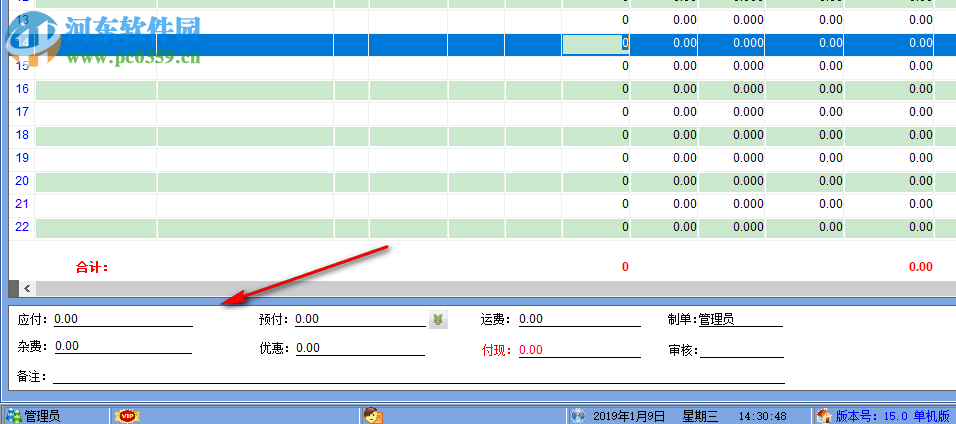This screenshot has width=956, height=424.
Task: Click the 0.000 cell in row 20
Action: (732, 181)
